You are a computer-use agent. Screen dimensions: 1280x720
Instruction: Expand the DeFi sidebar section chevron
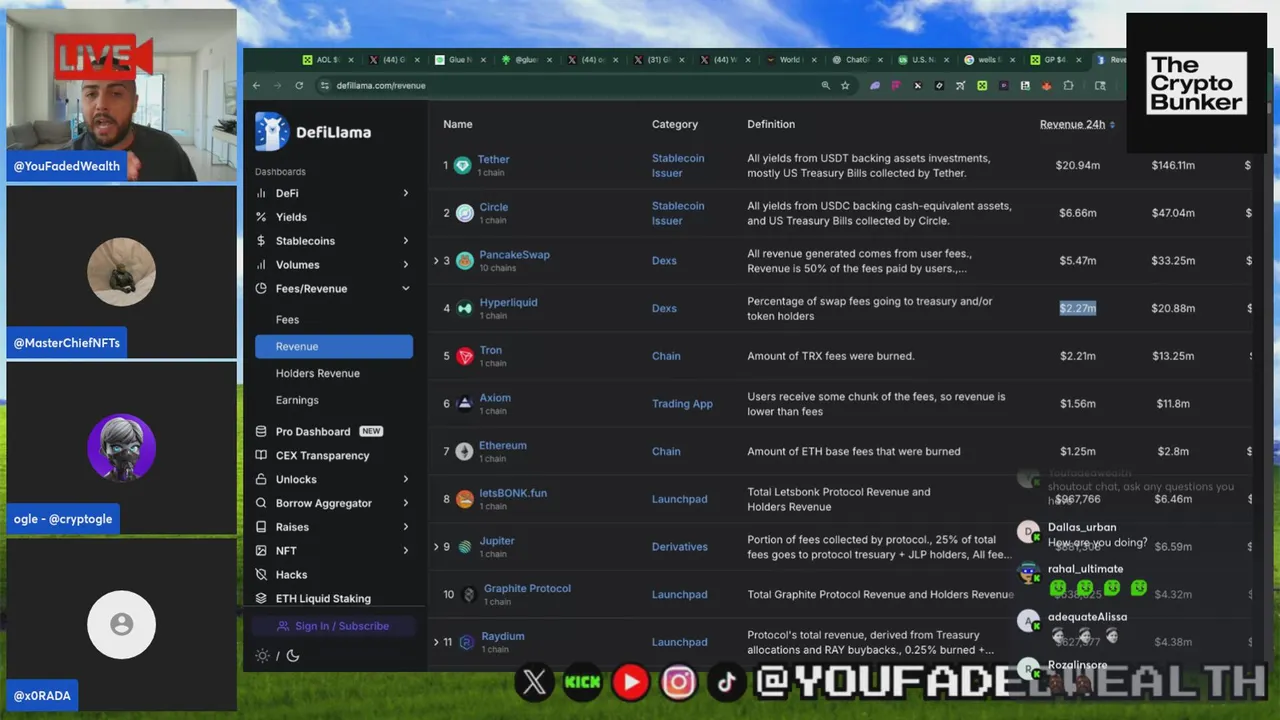tap(405, 193)
